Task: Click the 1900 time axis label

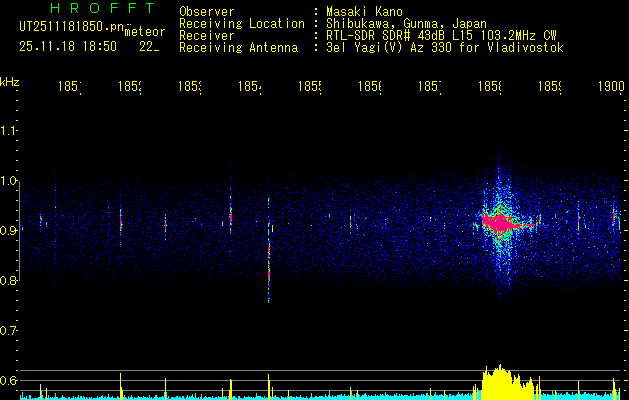Action: click(611, 86)
